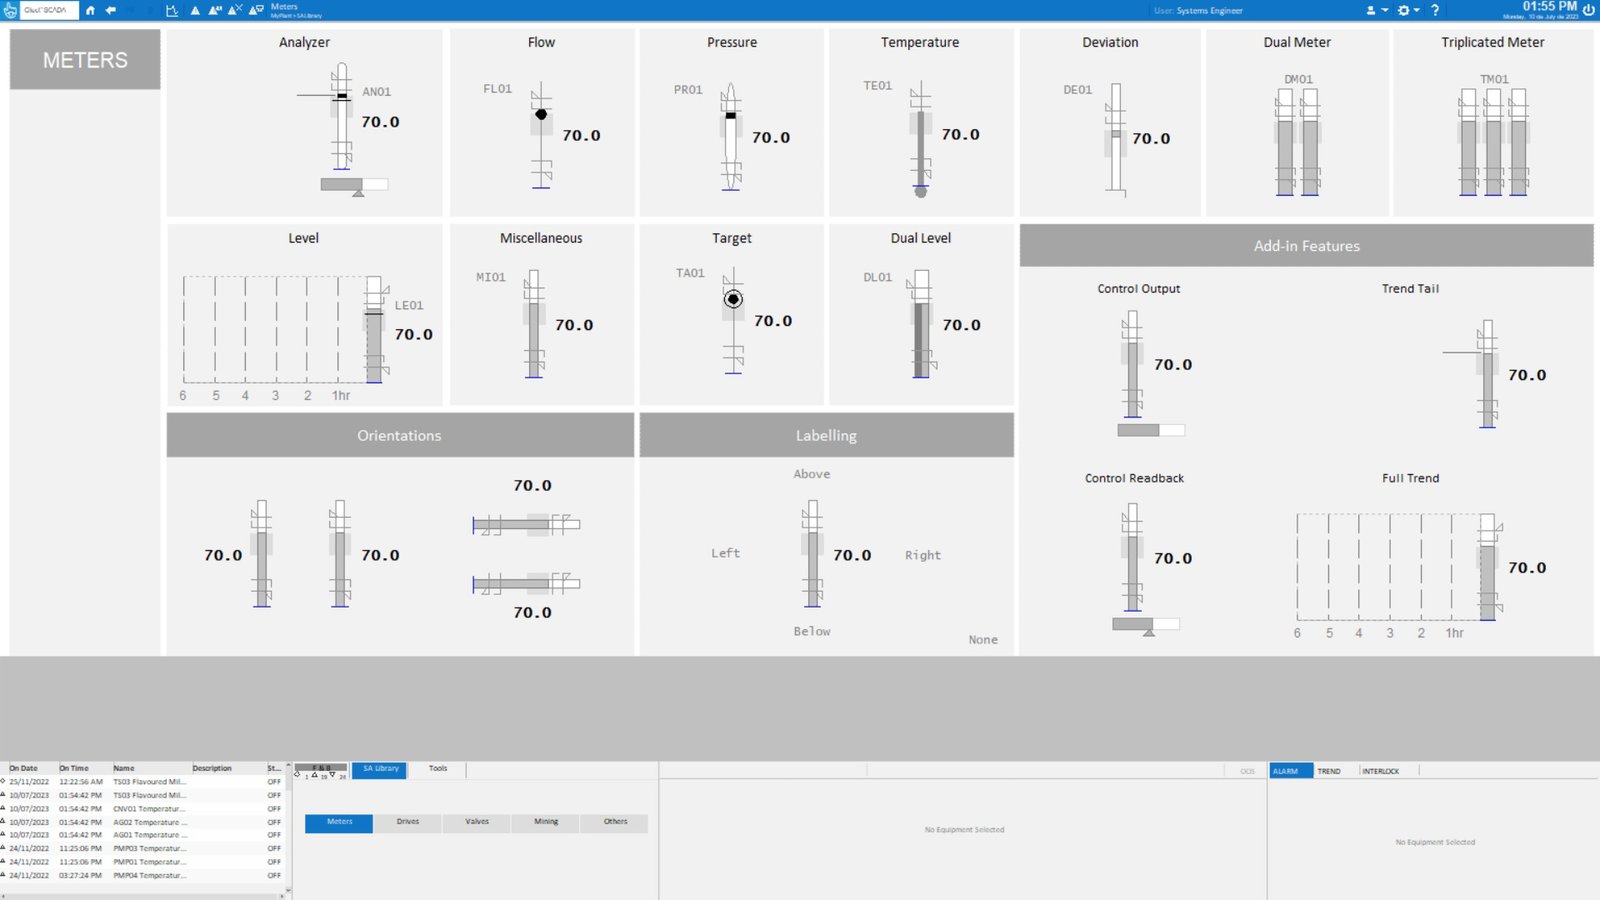The image size is (1600, 900).
Task: Click the top horizontal meter in Orientations
Action: [526, 524]
